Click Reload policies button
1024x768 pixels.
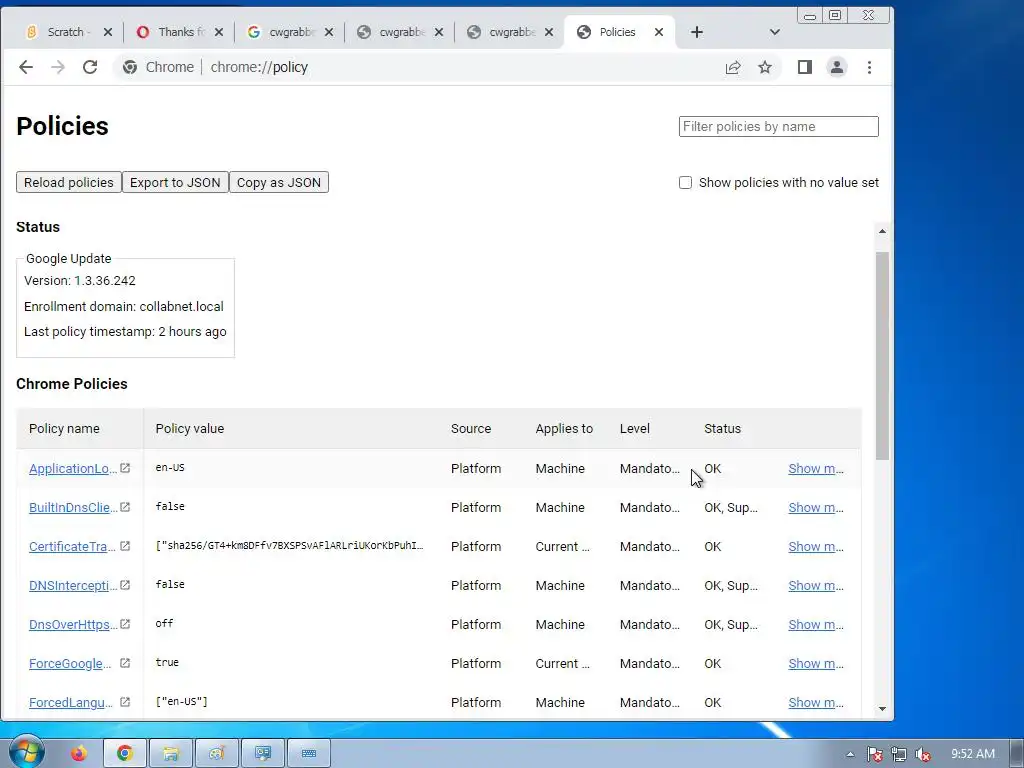click(x=69, y=182)
